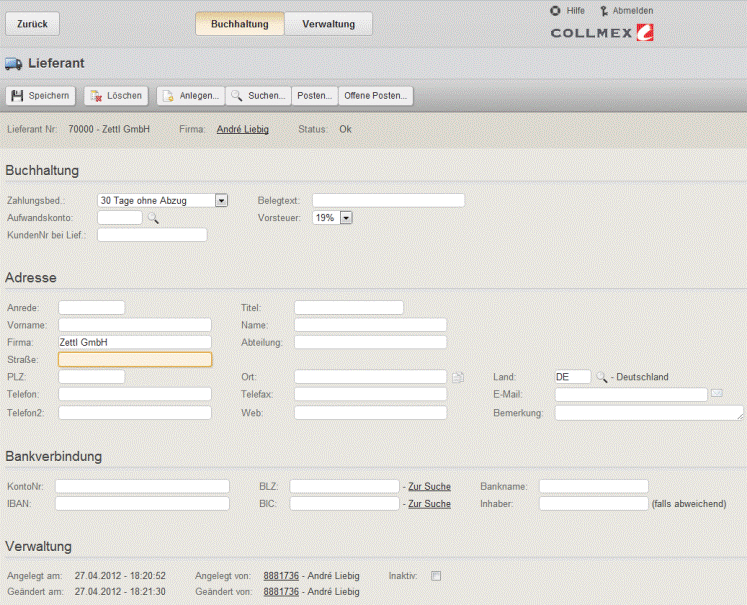This screenshot has width=747, height=605.
Task: Click the BLZ input field
Action: coord(344,486)
